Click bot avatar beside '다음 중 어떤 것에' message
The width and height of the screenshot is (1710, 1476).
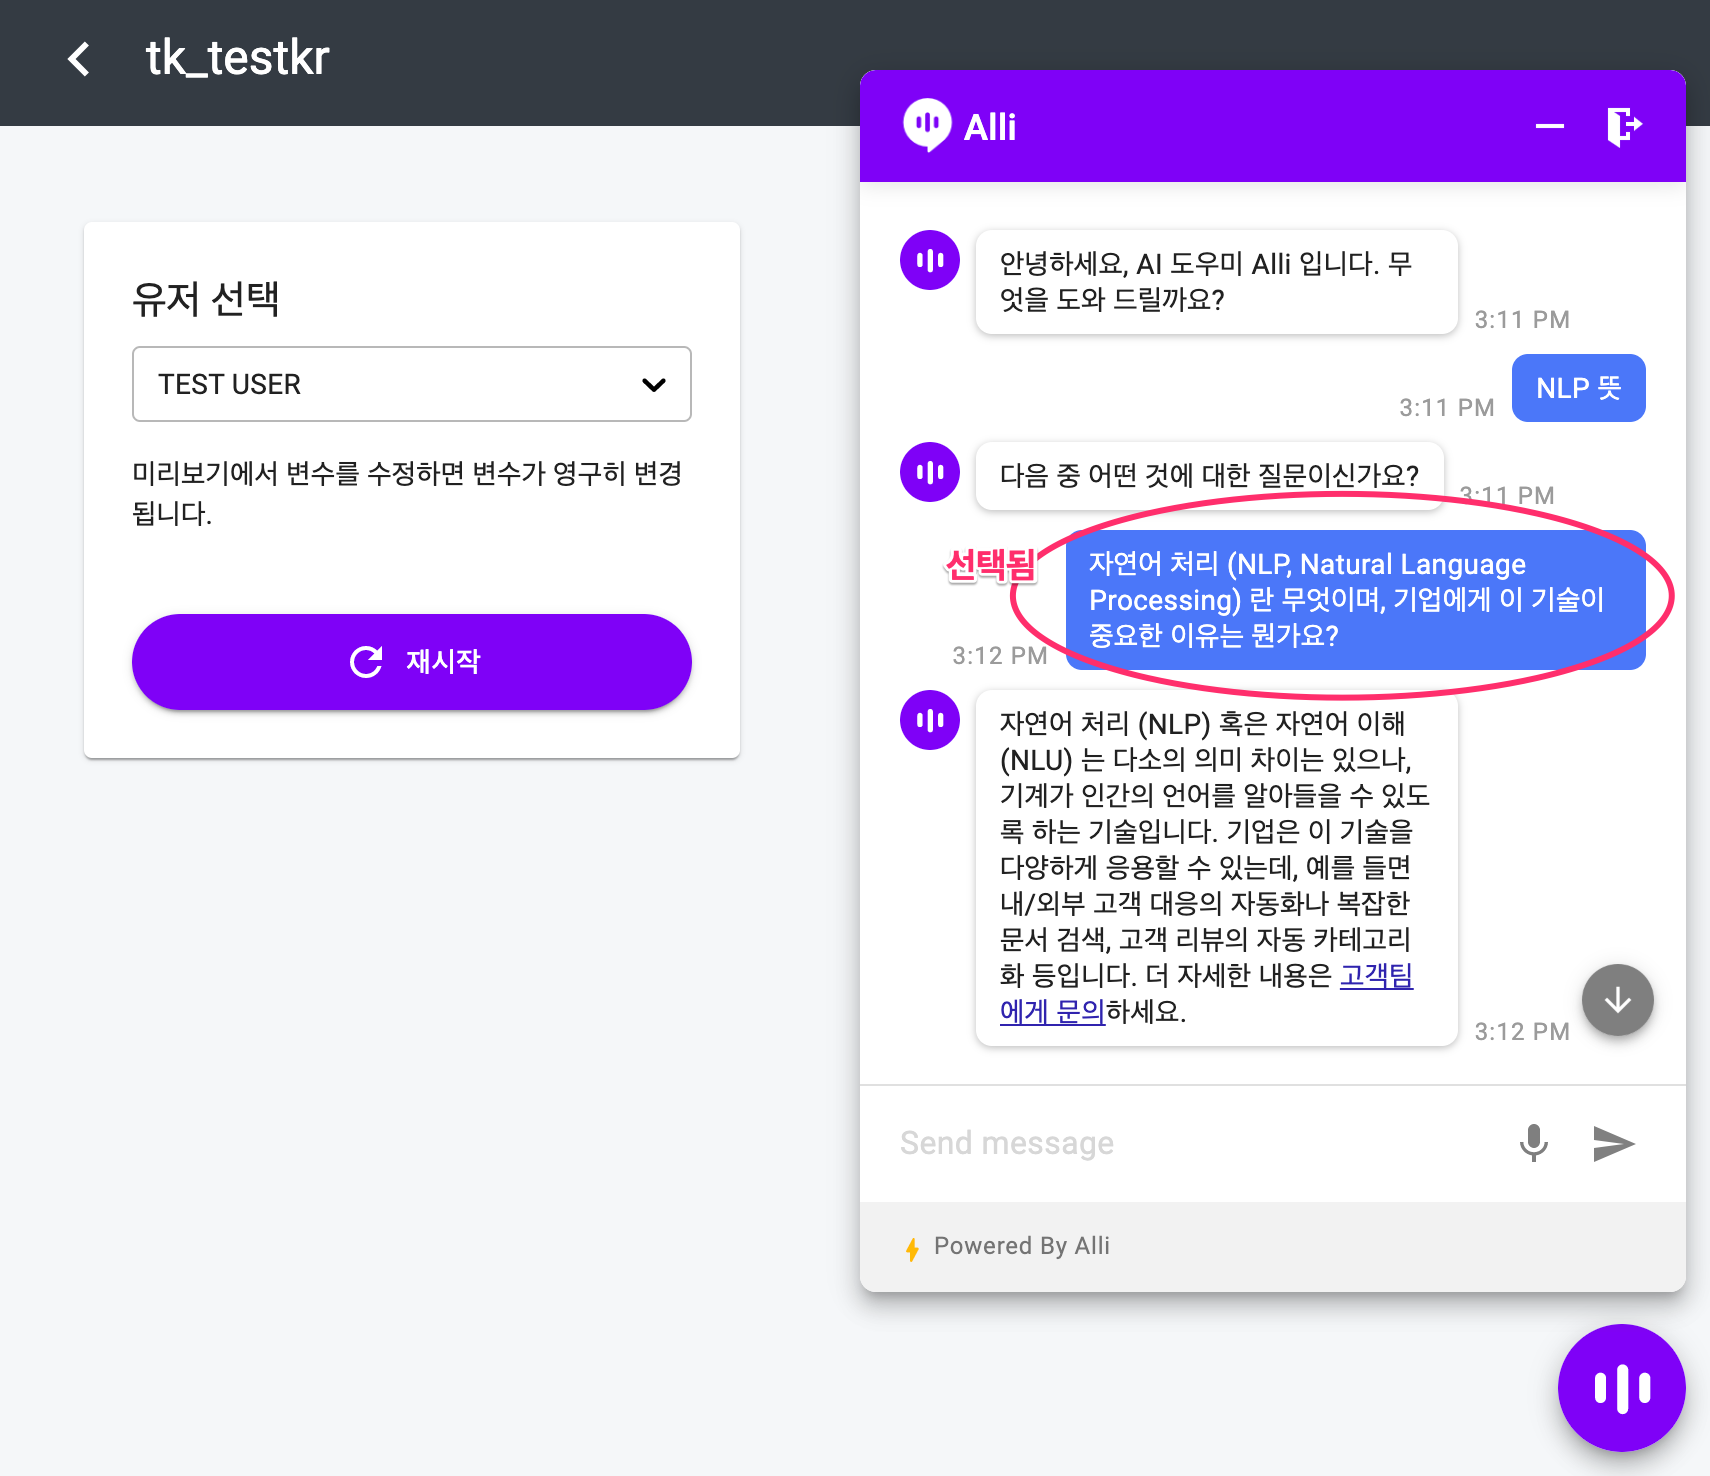pos(930,472)
